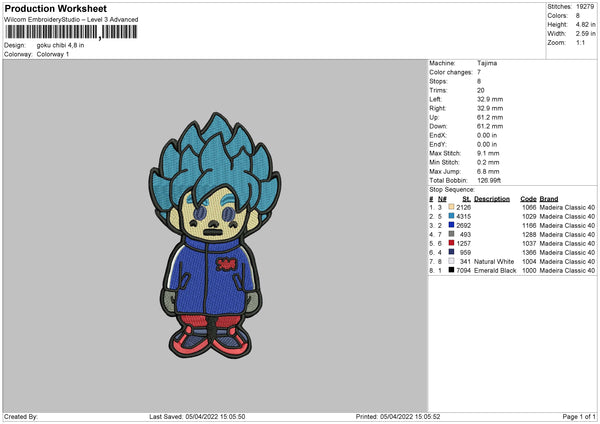600x424 pixels.
Task: Click the blue swatch for thread code 1029
Action: [x=451, y=216]
